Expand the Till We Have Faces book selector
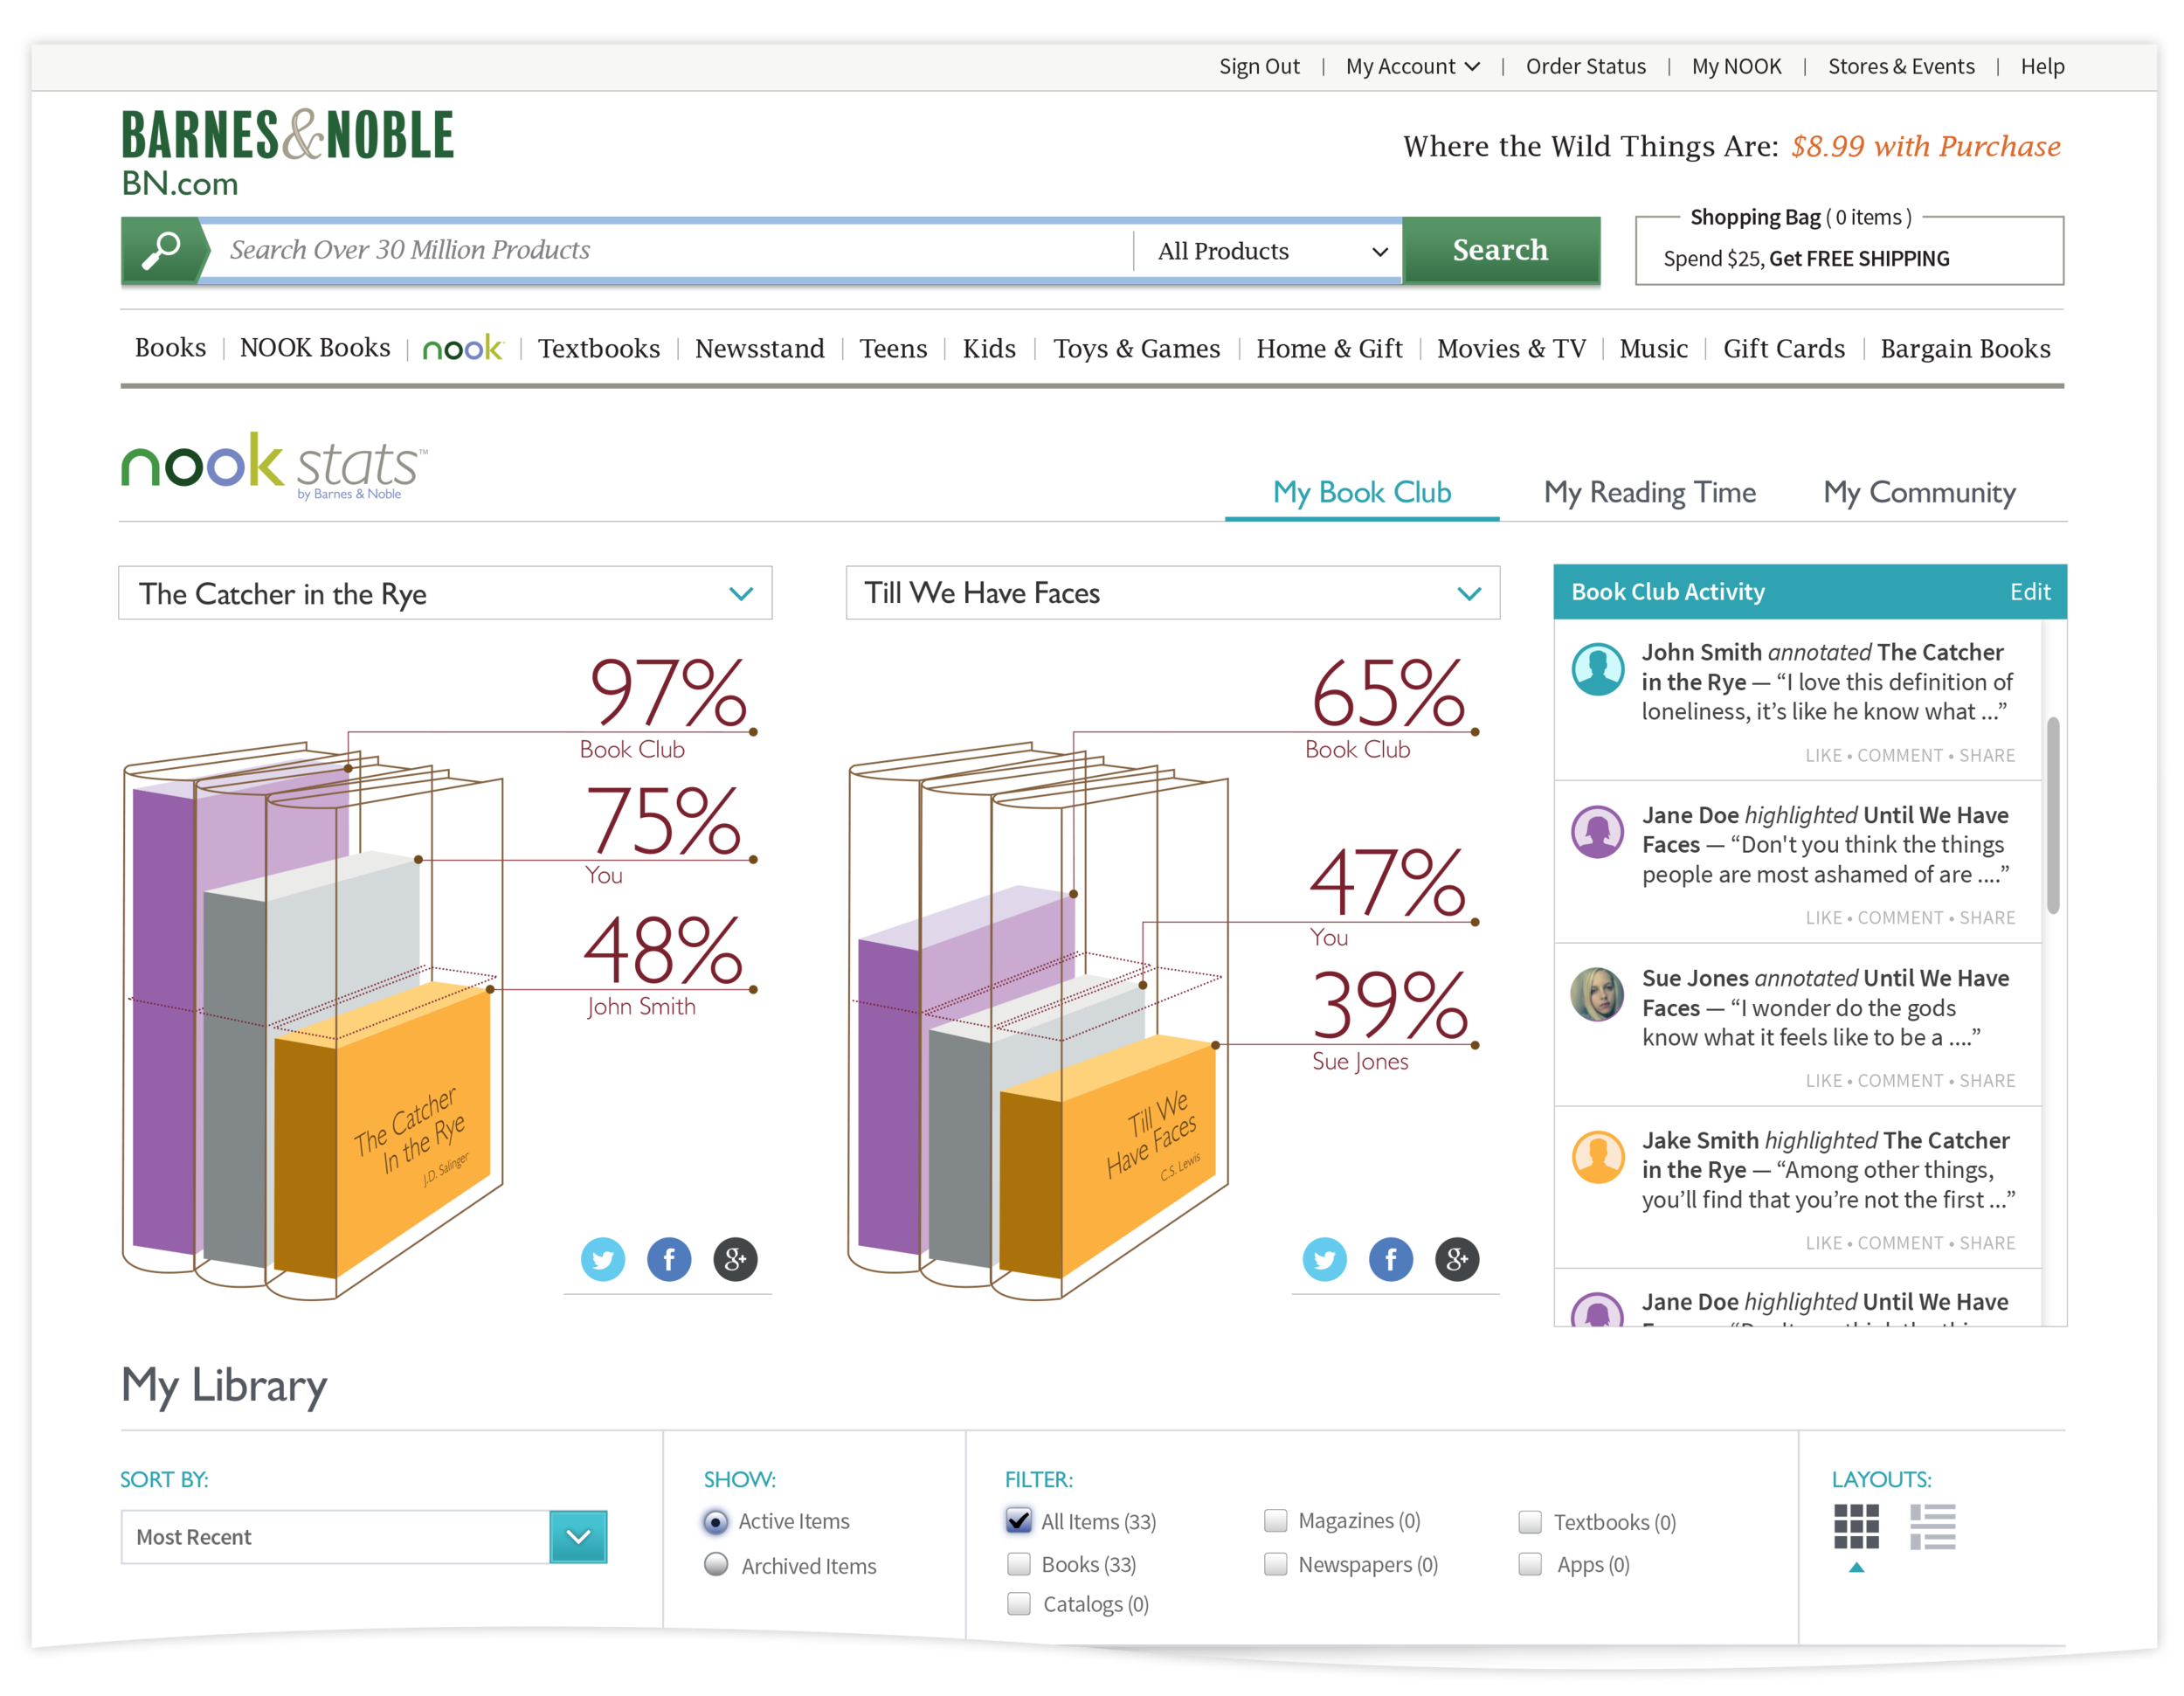Image resolution: width=2184 pixels, height=1696 pixels. (1172, 593)
